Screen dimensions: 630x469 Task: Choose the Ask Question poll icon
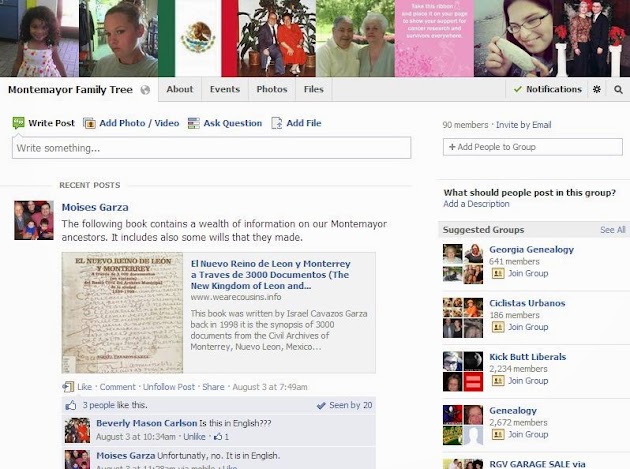coord(194,123)
